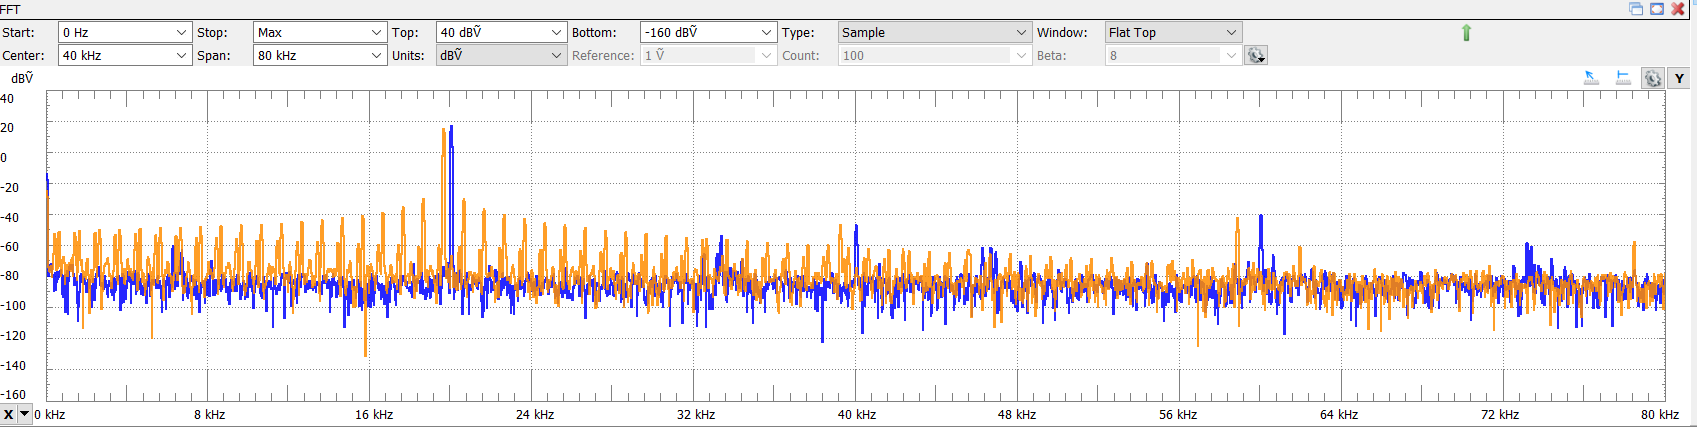Open the small arrow next to X button
The width and height of the screenshot is (1697, 427).
click(x=25, y=414)
